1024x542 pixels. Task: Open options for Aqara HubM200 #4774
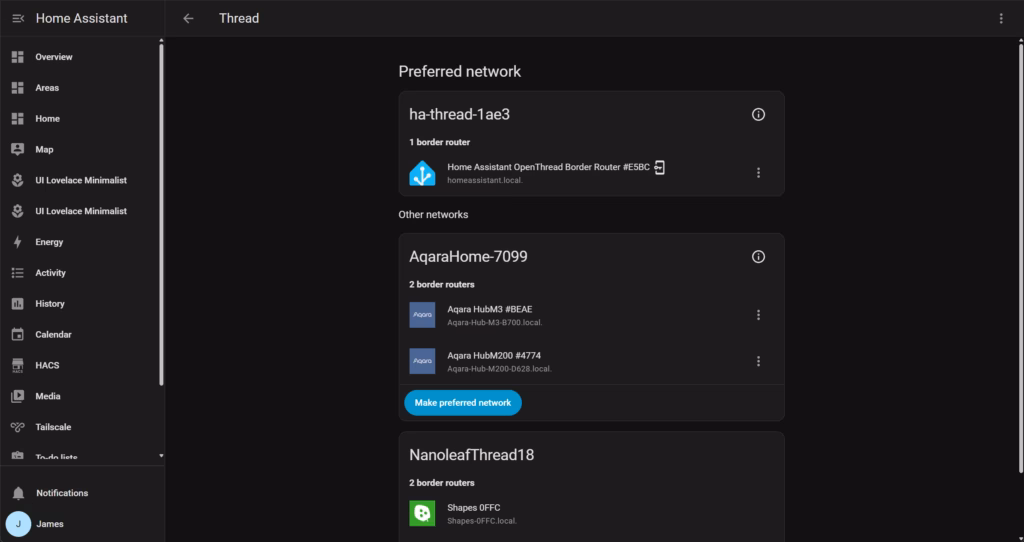pos(758,361)
